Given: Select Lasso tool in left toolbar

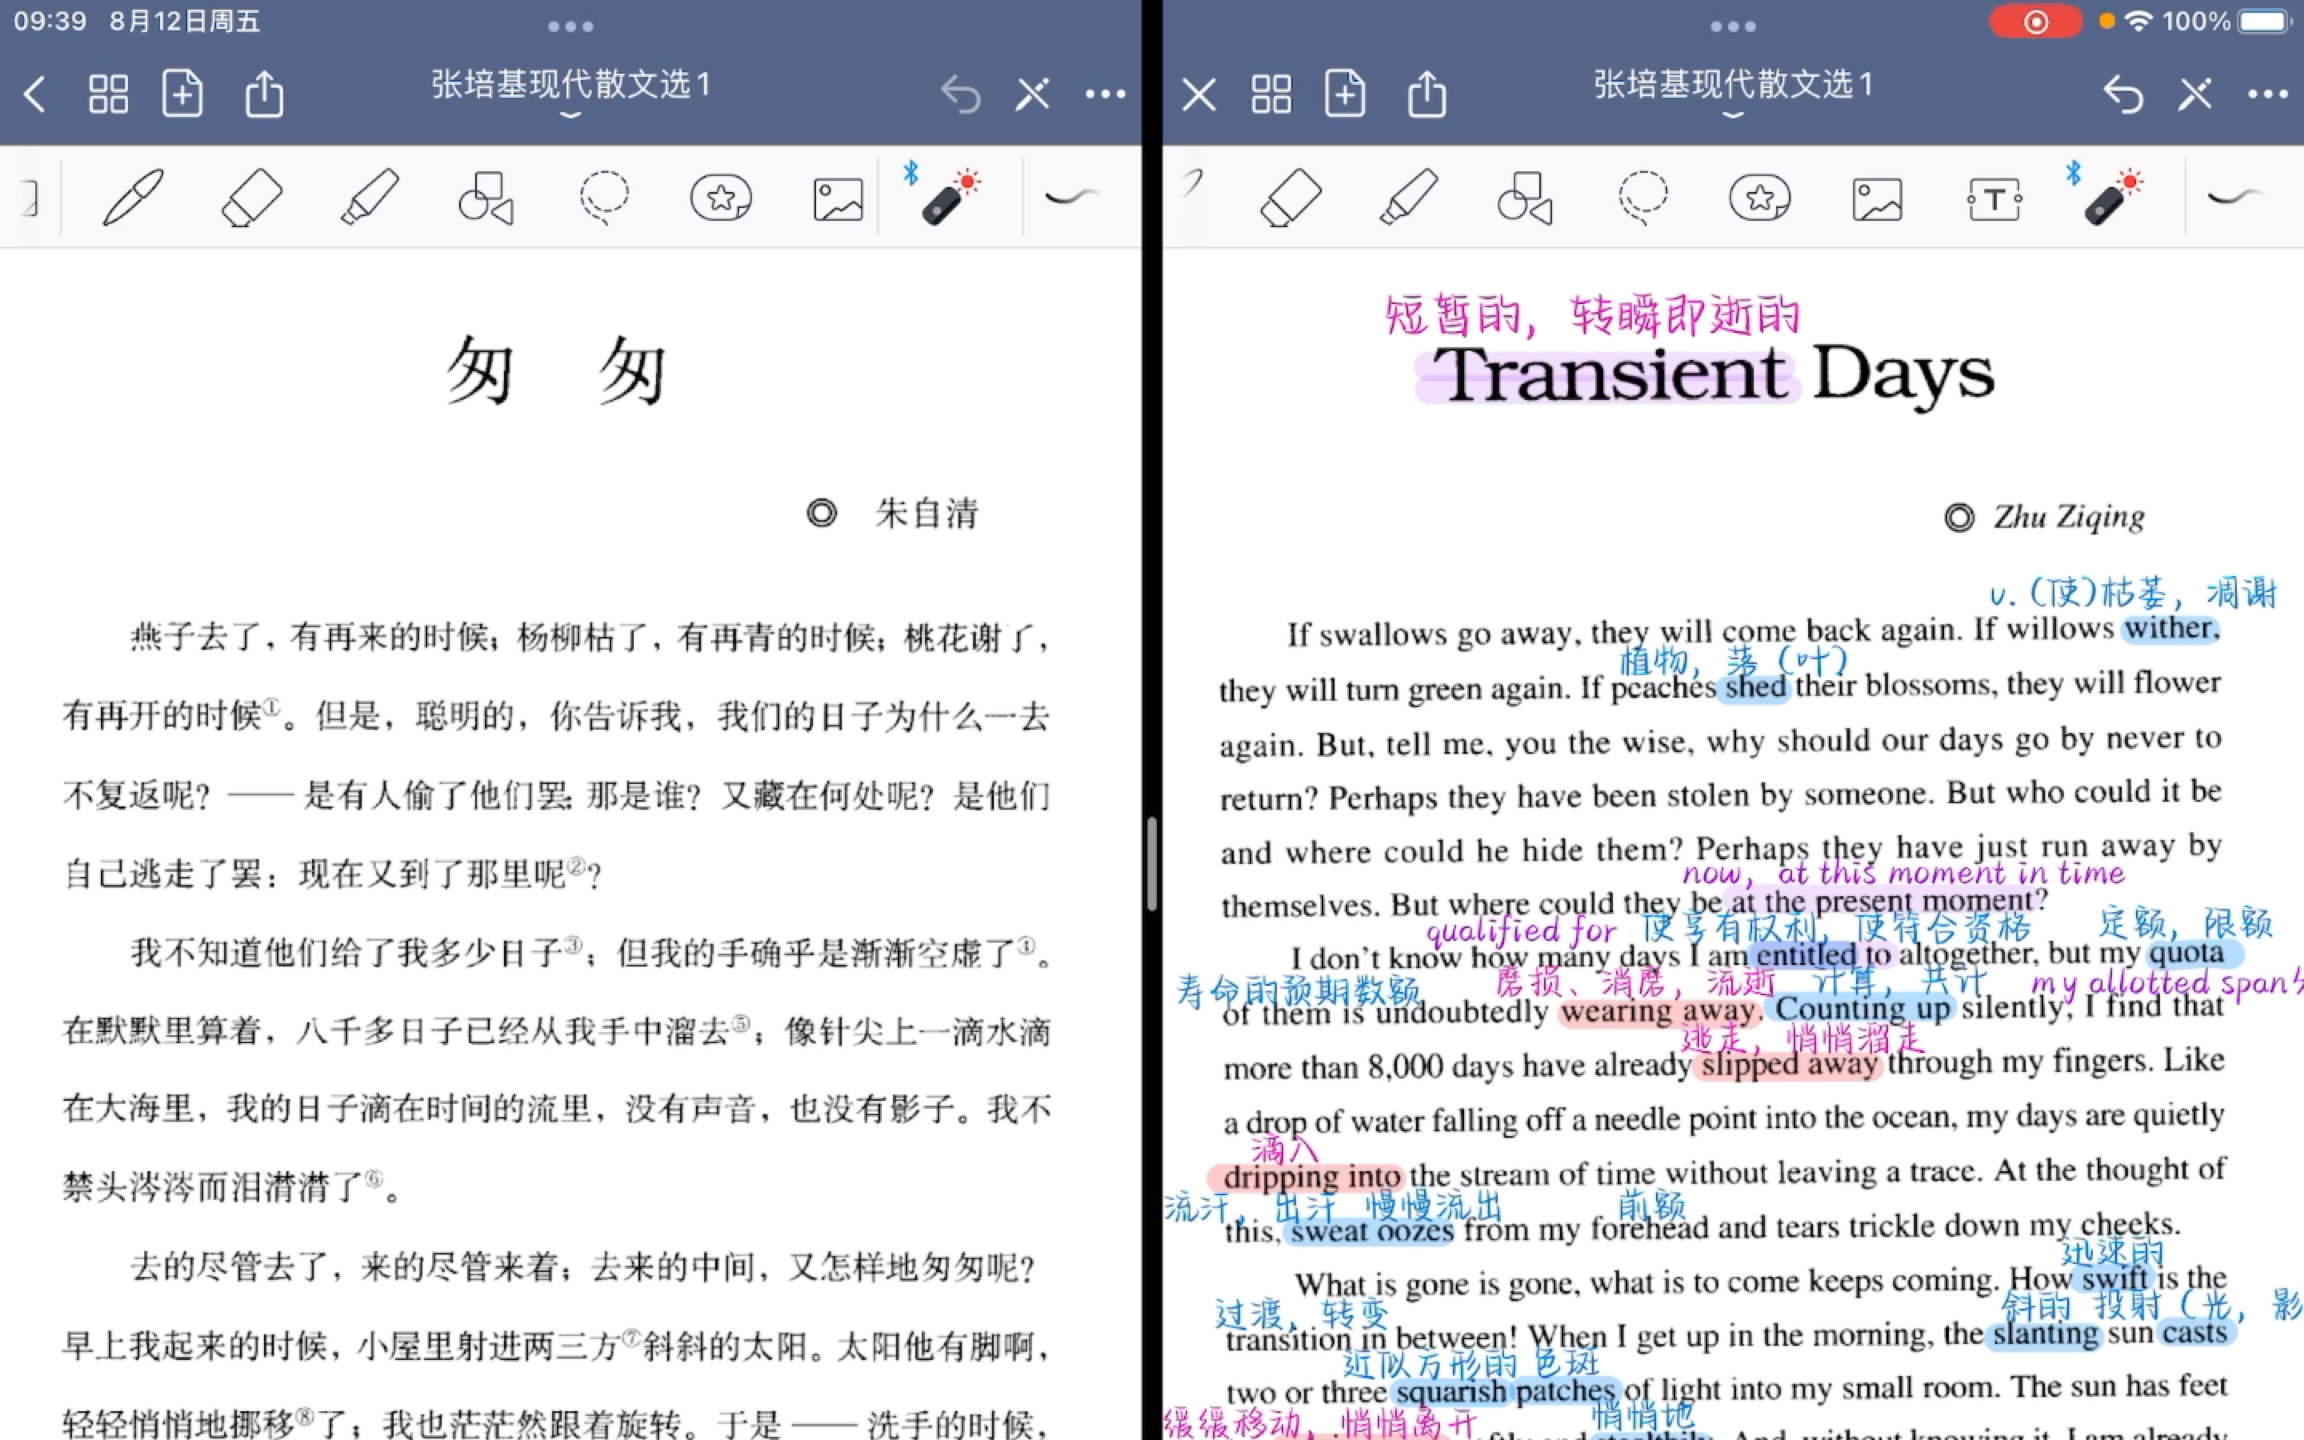Looking at the screenshot, I should pos(604,197).
